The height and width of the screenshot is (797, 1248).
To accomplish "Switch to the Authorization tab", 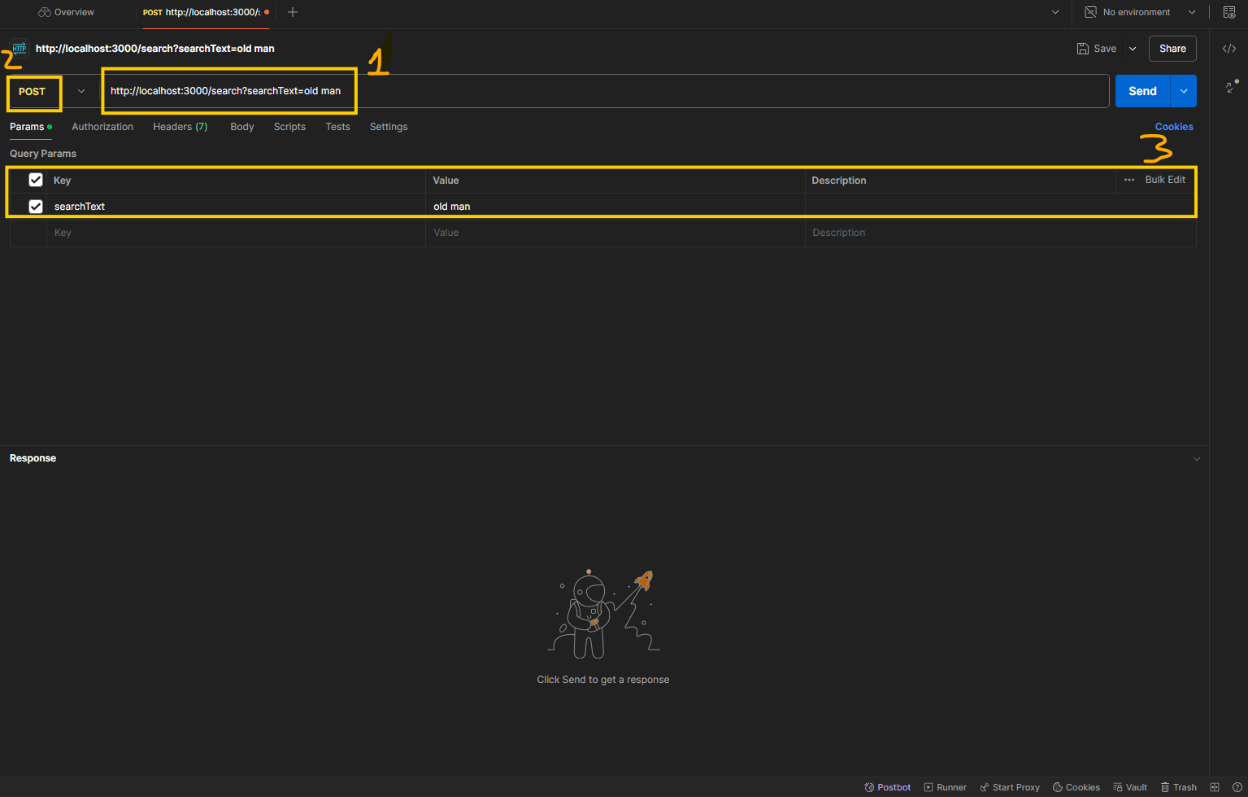I will 102,127.
